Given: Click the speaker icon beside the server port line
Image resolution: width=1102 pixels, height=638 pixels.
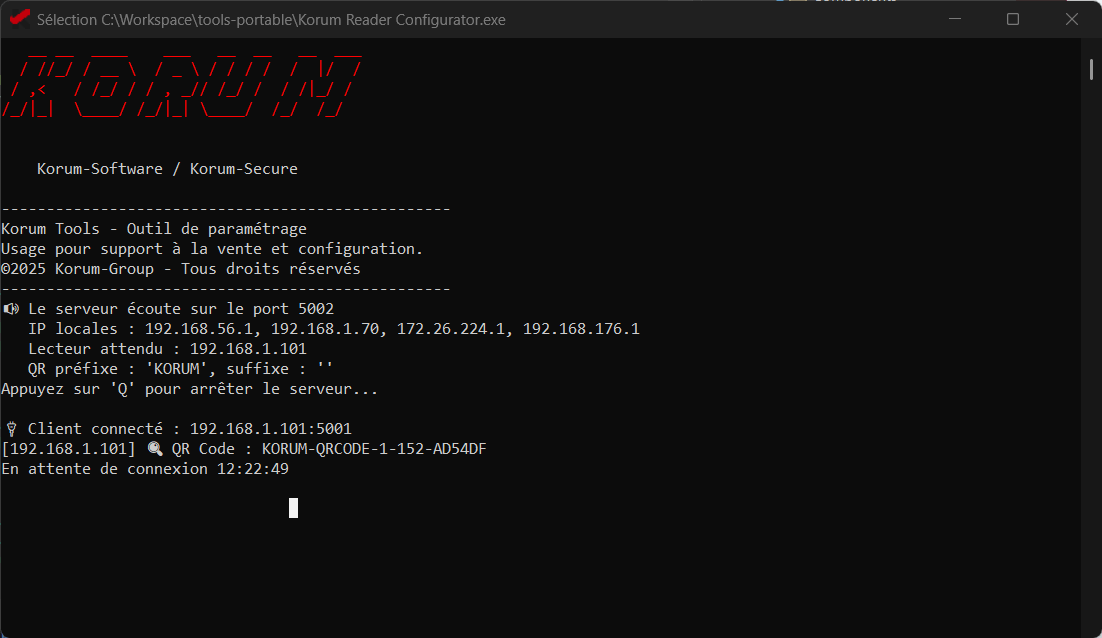Looking at the screenshot, I should (11, 309).
